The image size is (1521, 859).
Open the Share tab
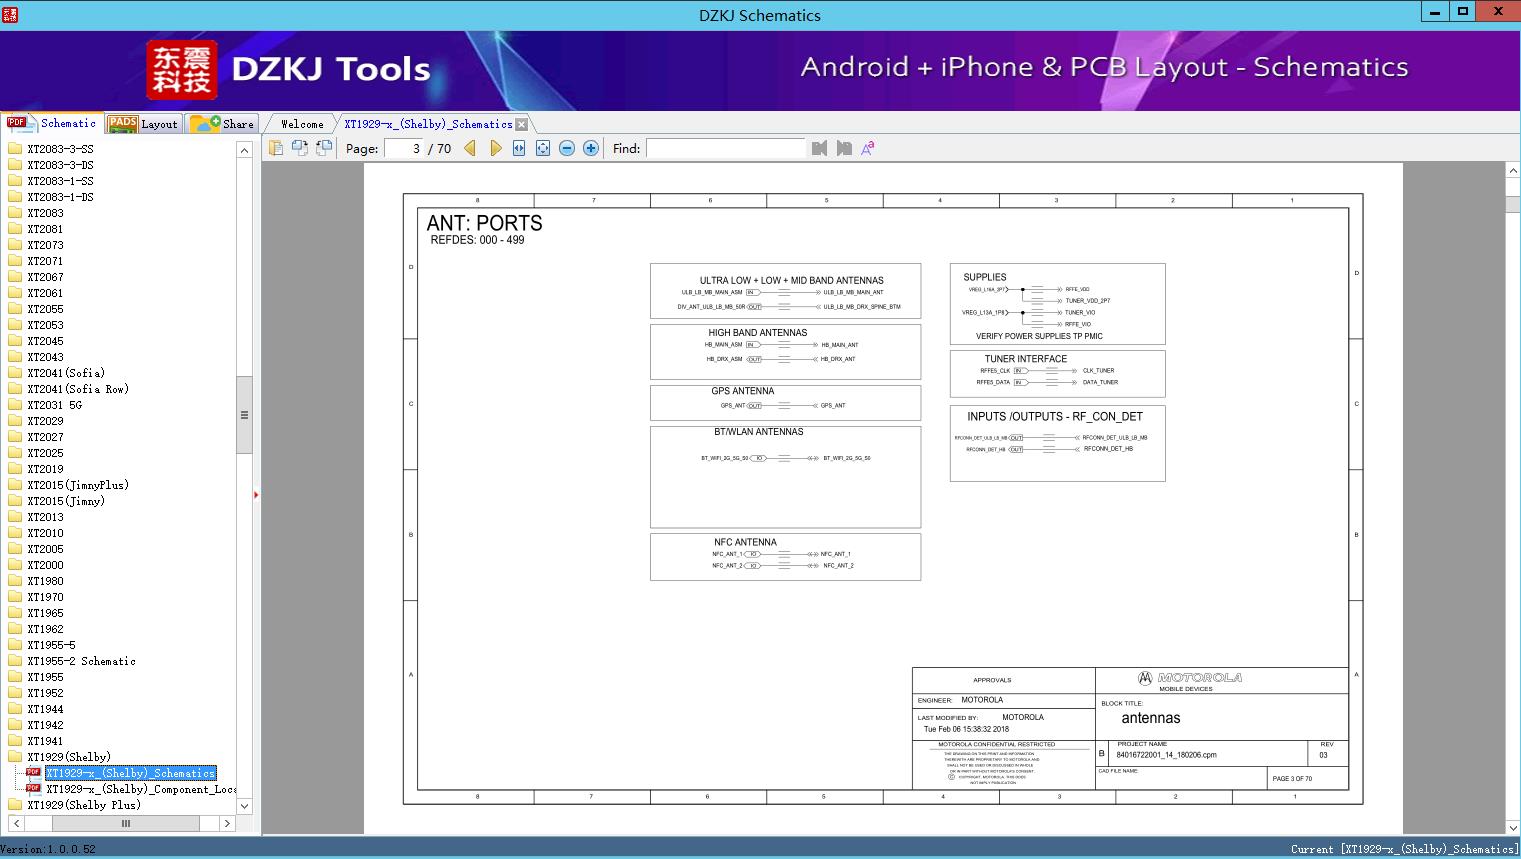pos(222,123)
